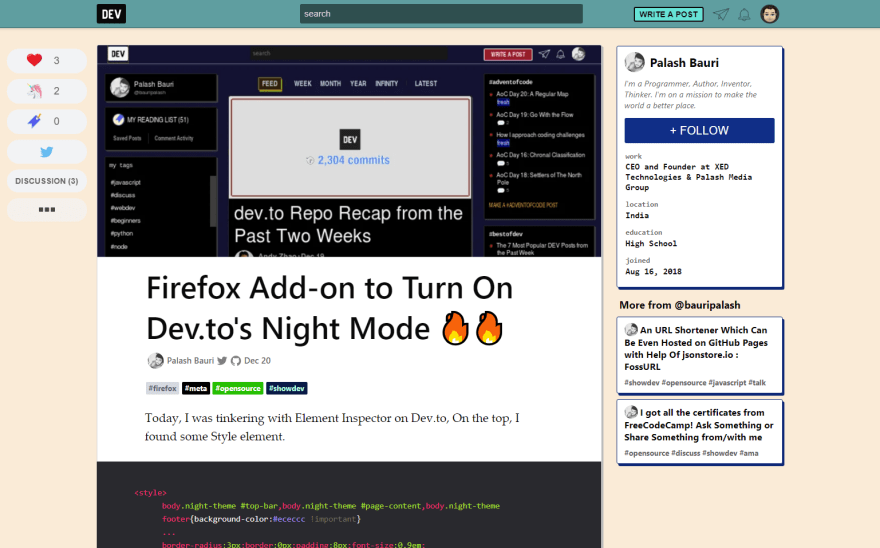This screenshot has width=880, height=548.
Task: Click avatar on FreeCodeCamp certificates card
Action: 631,412
